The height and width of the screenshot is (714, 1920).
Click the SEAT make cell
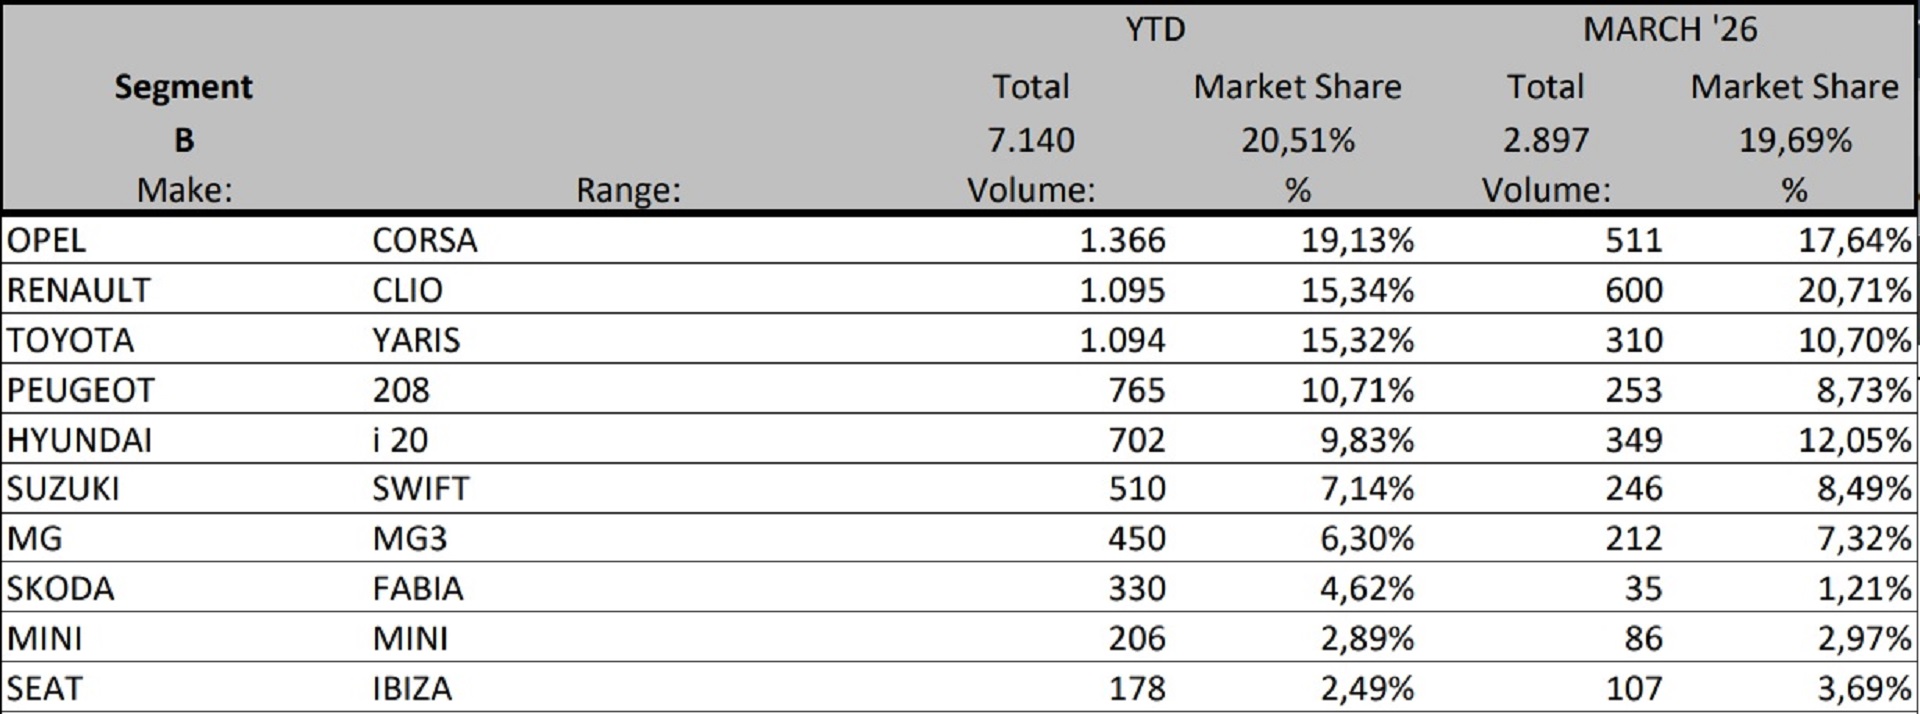point(44,689)
